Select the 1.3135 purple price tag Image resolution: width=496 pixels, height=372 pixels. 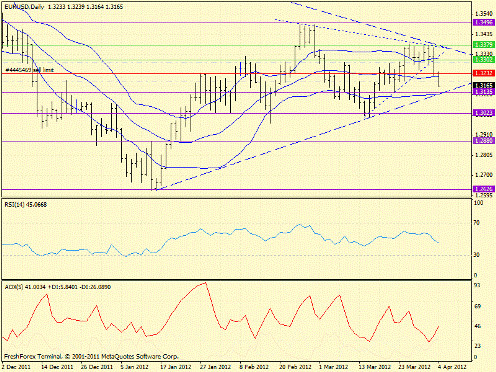coord(484,92)
